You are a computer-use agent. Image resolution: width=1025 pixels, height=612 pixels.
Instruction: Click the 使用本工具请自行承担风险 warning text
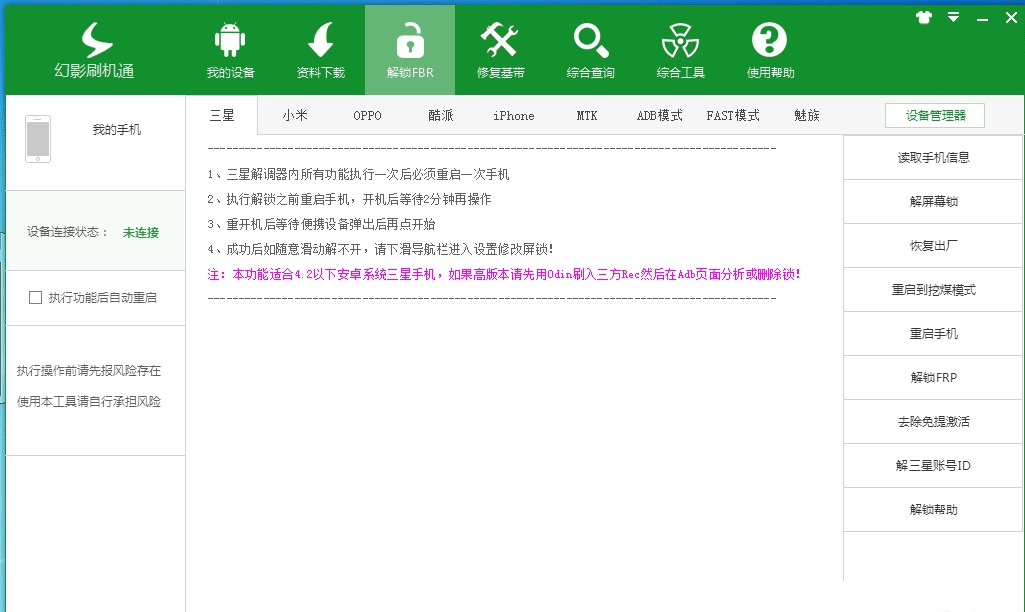(89, 401)
